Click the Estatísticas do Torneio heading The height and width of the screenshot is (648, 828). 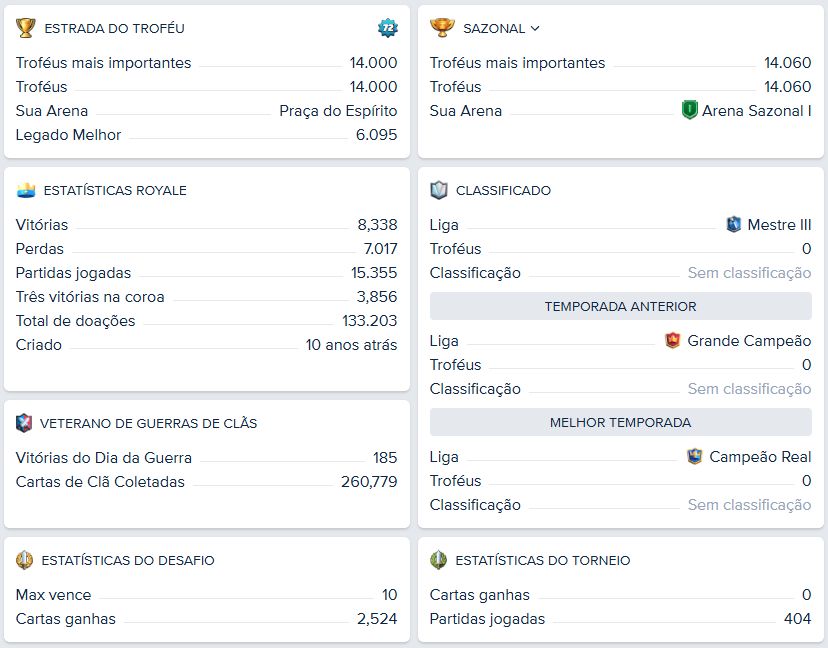point(543,560)
